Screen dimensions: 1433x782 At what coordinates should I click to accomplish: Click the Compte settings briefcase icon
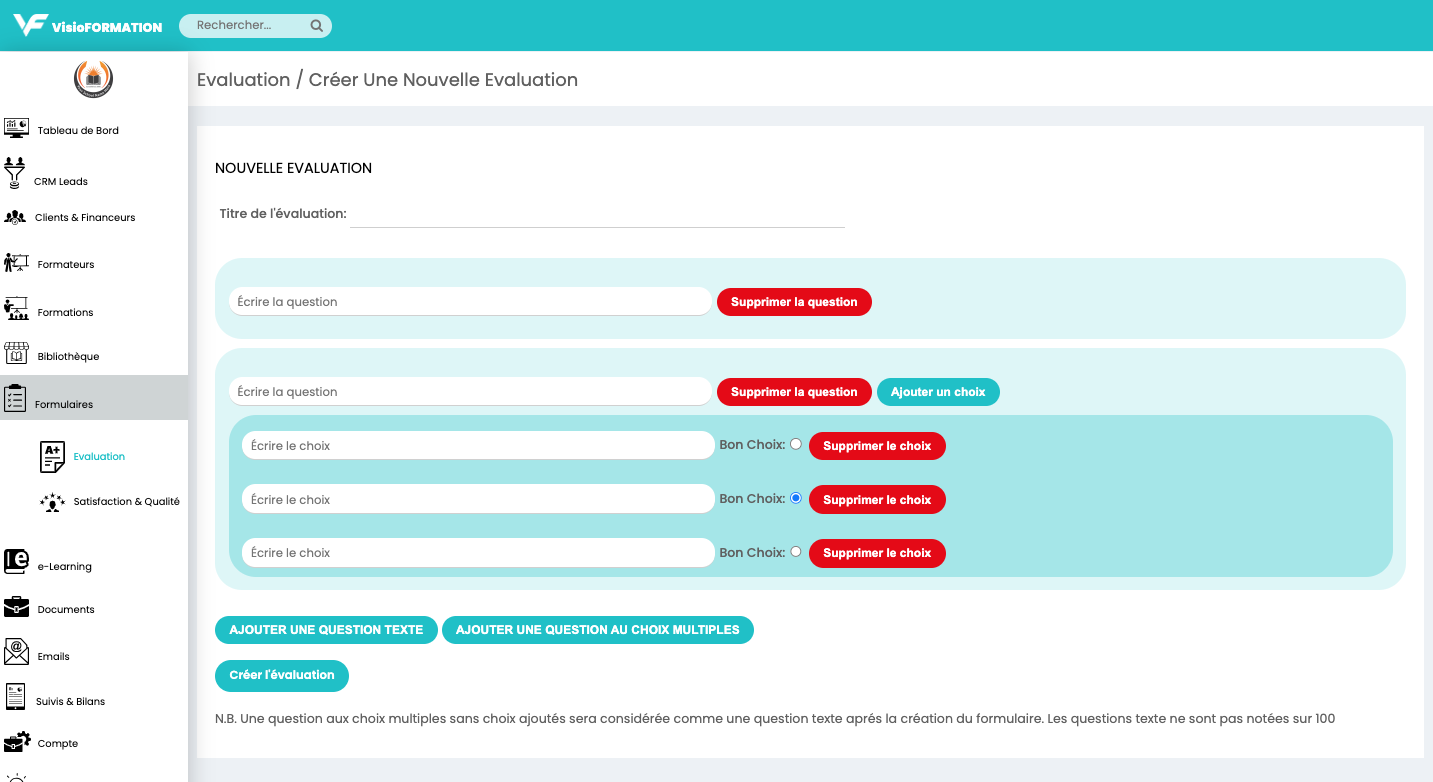17,741
